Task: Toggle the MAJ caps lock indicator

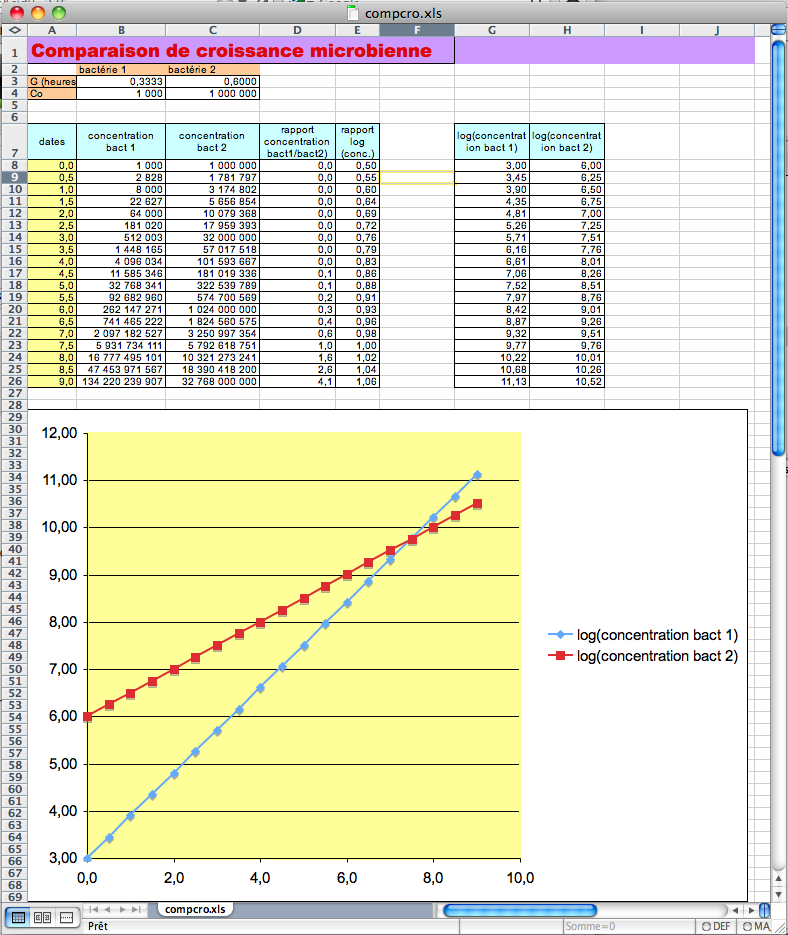Action: point(755,927)
